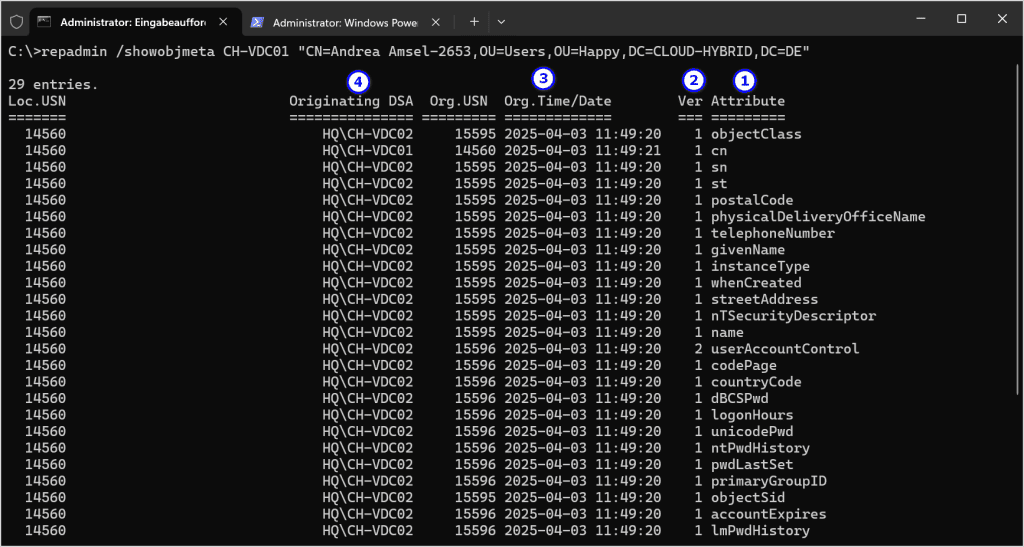Click the numbered marker 1 above Attribute
Image resolution: width=1024 pixels, height=547 pixels.
[x=746, y=81]
